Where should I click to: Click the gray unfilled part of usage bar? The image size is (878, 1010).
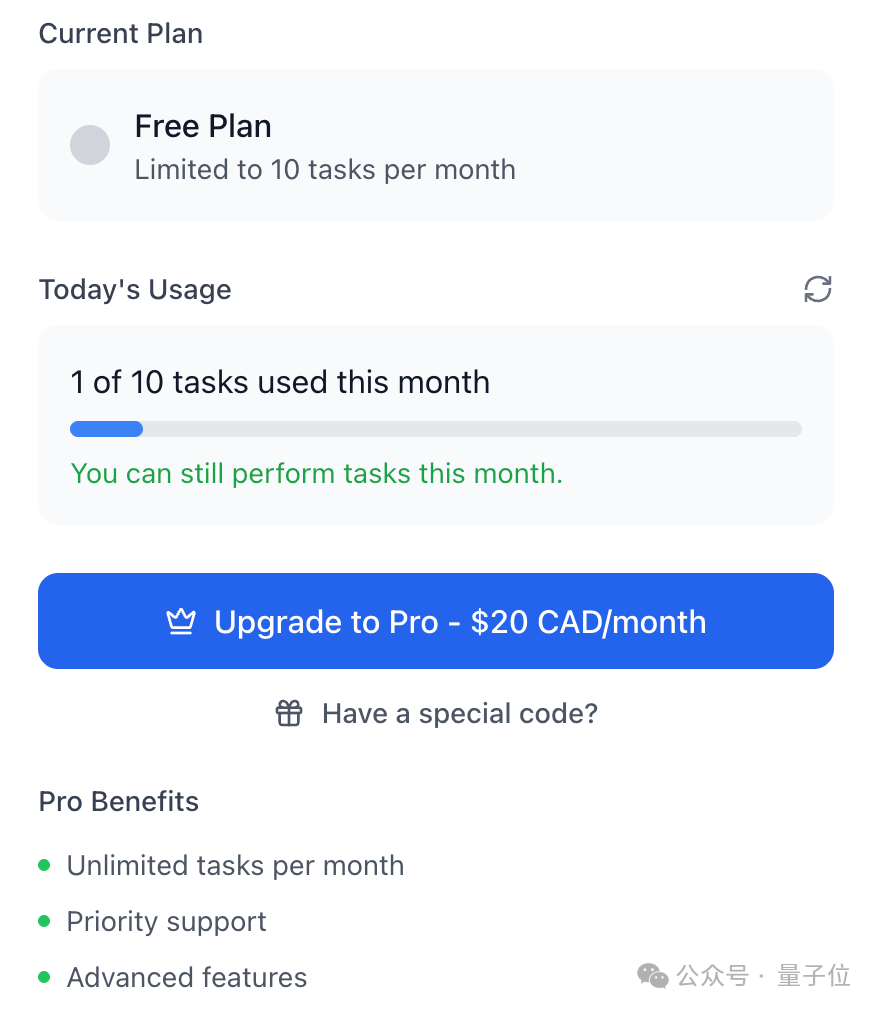tap(472, 429)
